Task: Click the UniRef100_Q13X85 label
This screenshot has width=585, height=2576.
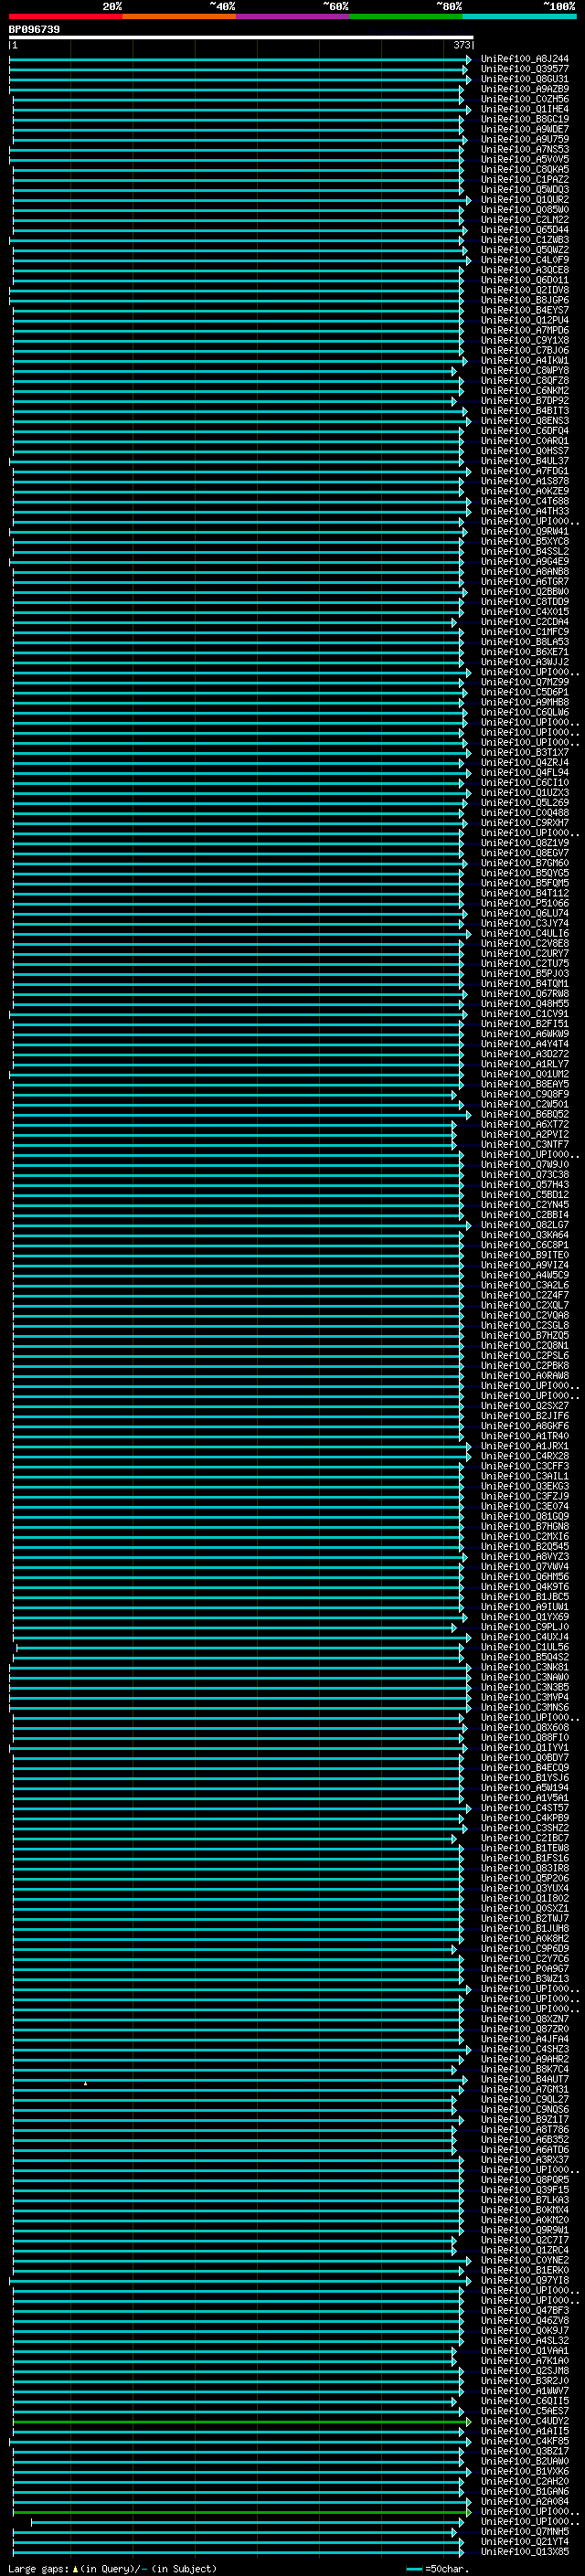Action: tap(525, 2551)
